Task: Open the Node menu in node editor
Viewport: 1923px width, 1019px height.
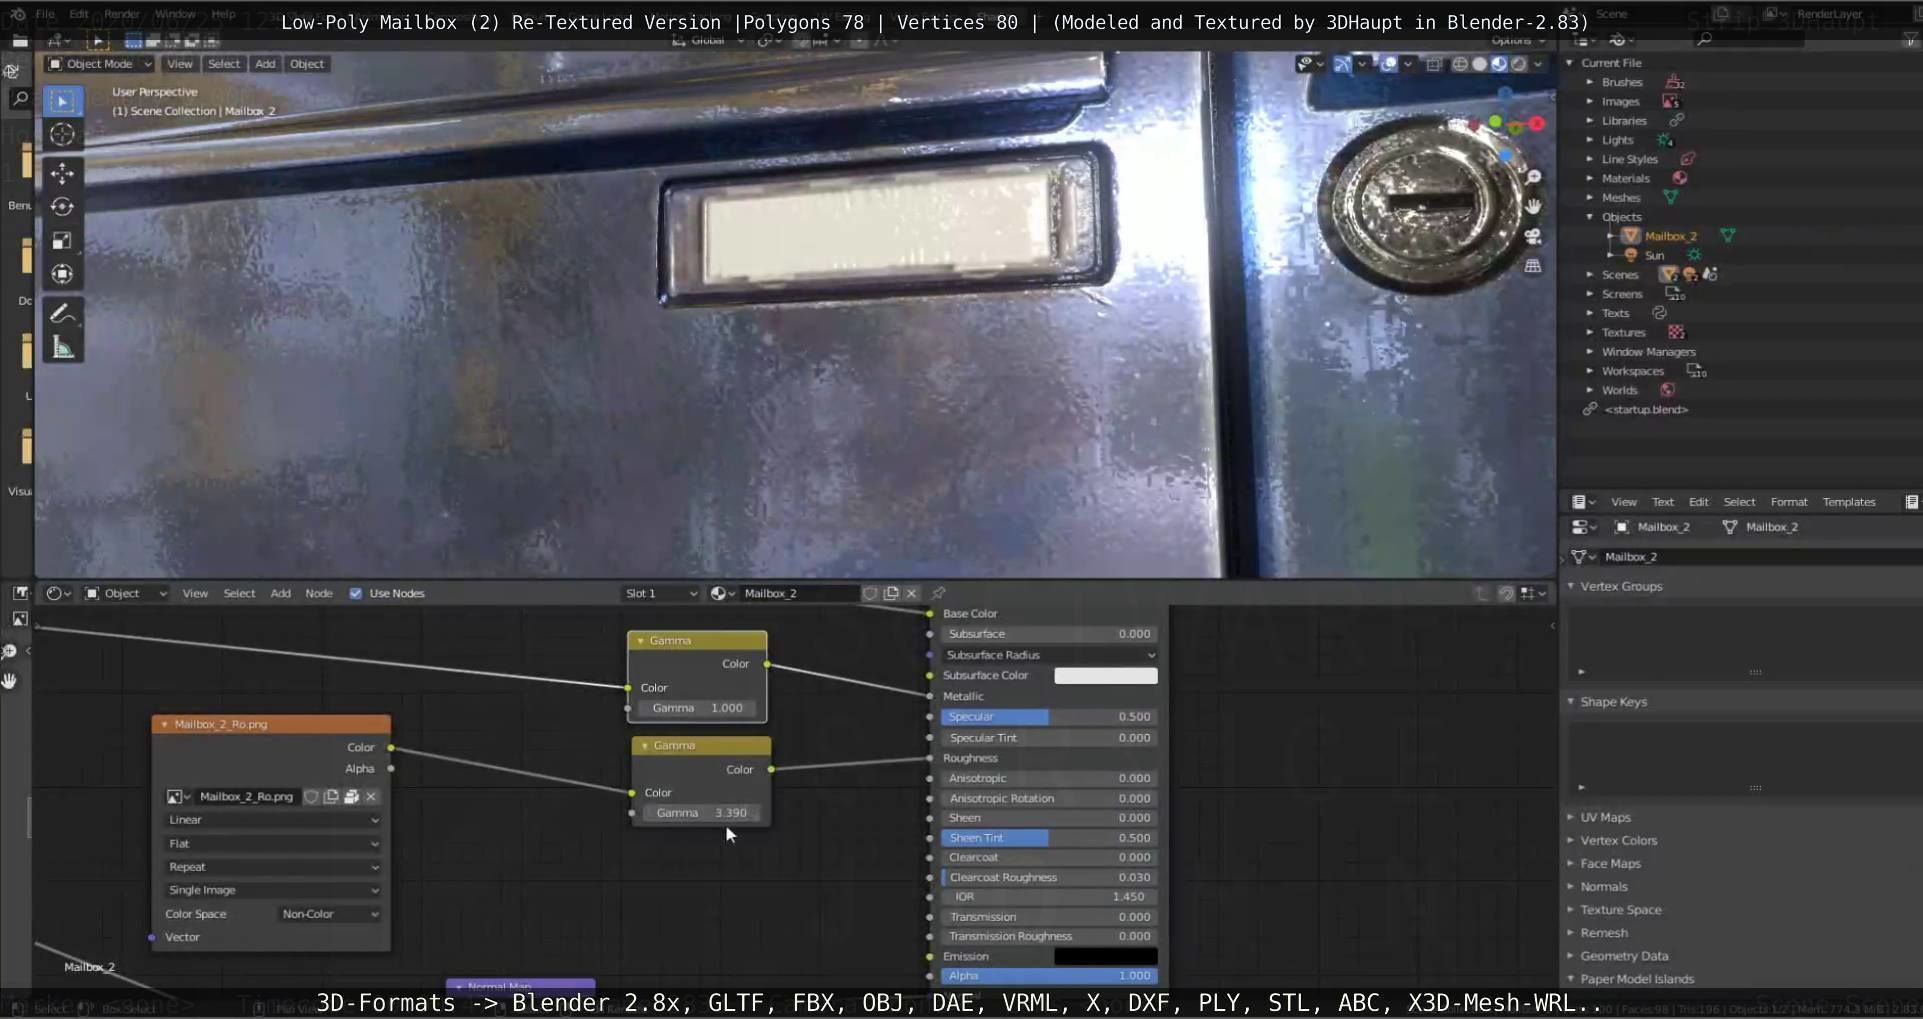Action: click(319, 594)
